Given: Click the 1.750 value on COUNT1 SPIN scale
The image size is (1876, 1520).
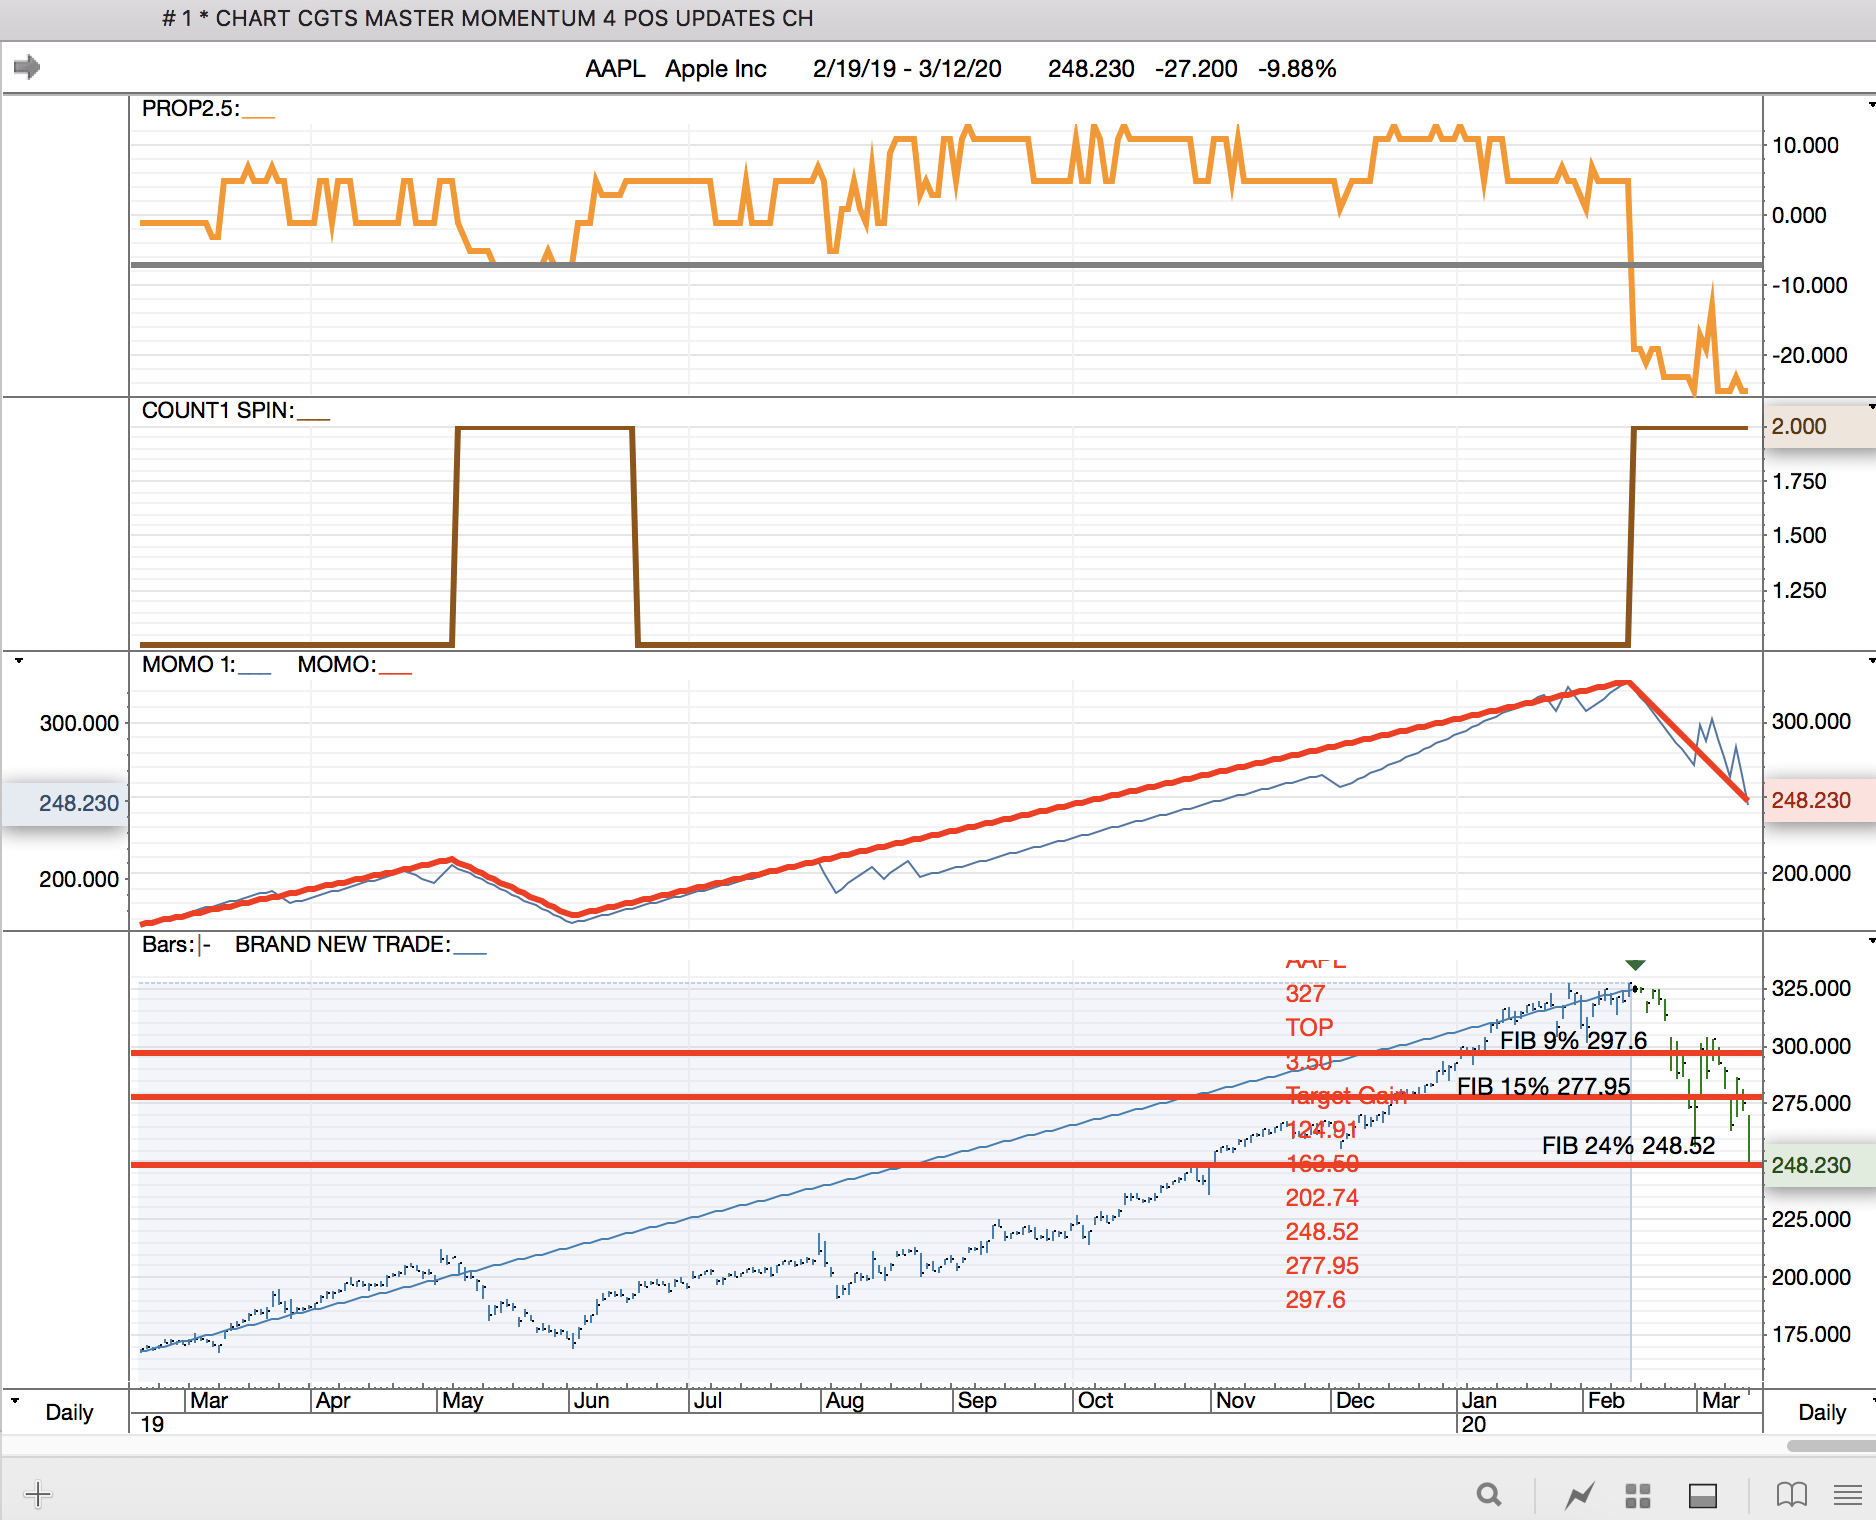Looking at the screenshot, I should 1799,481.
